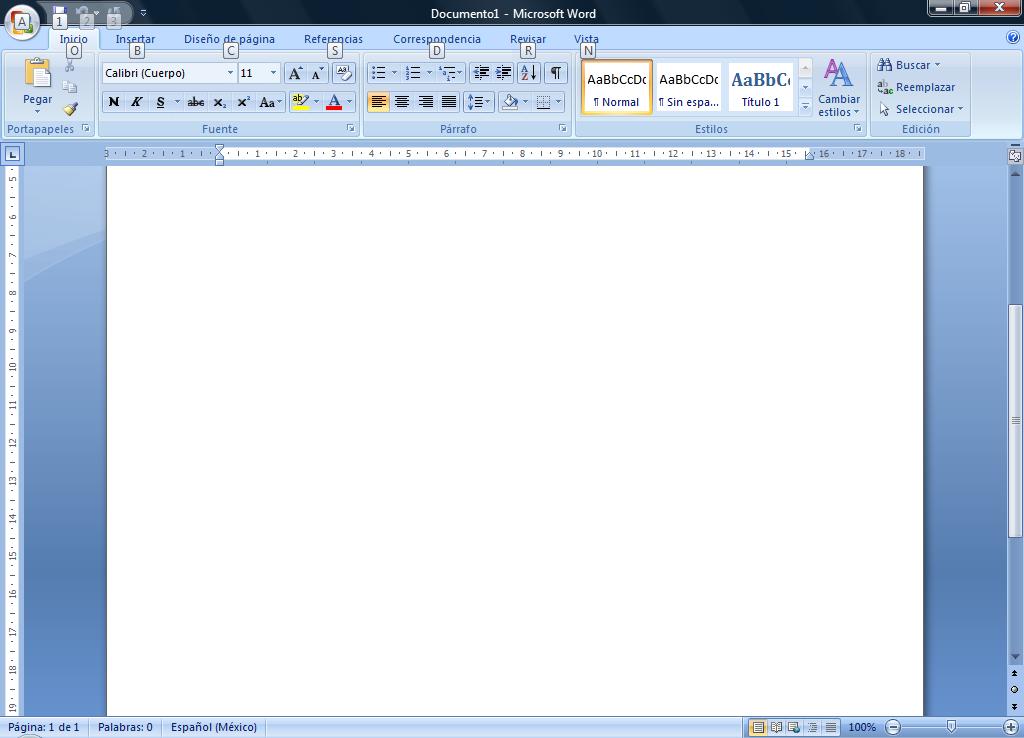Click the Clear Formatting icon
1024x738 pixels.
coord(344,73)
